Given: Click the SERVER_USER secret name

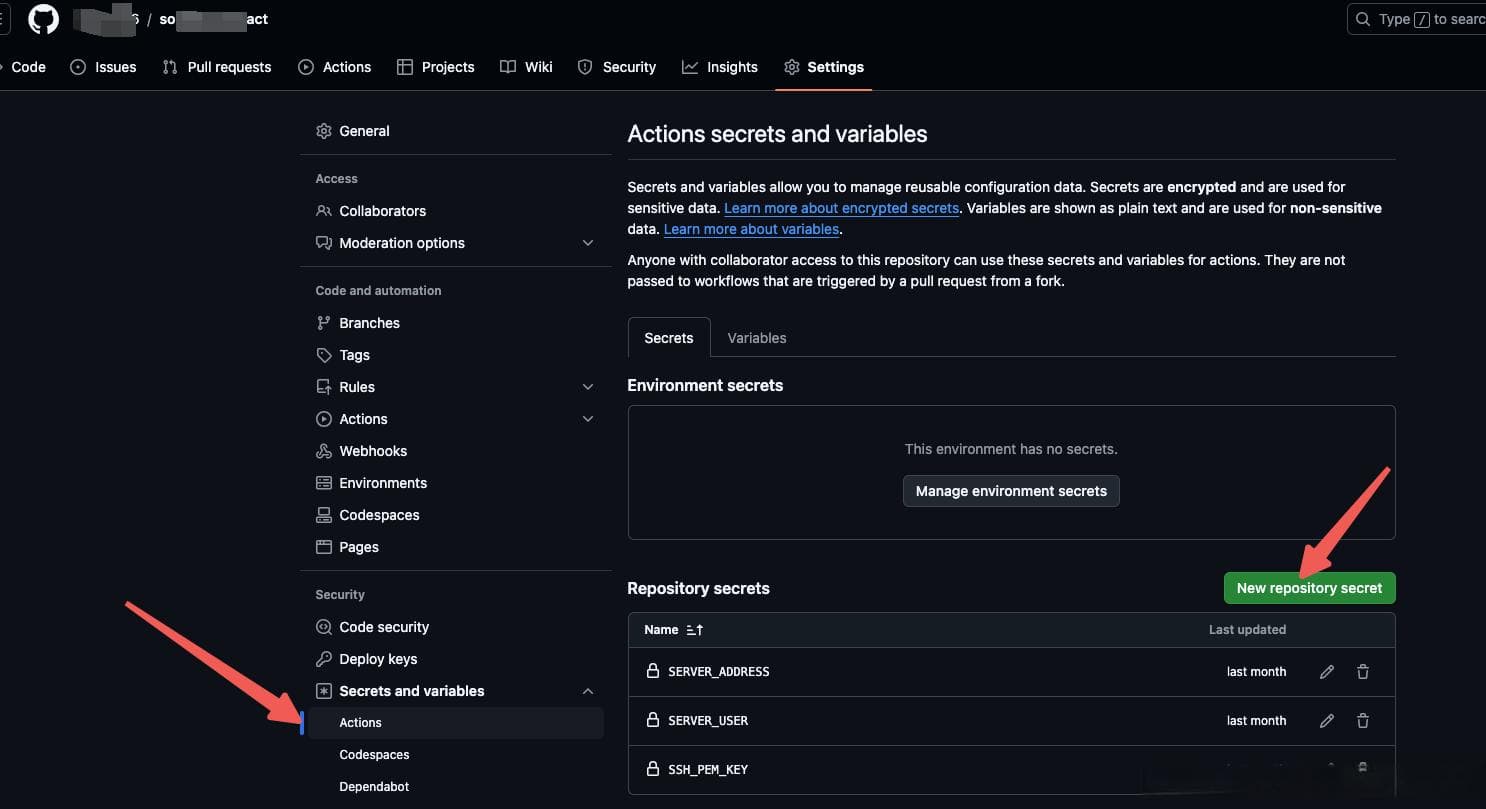Looking at the screenshot, I should point(708,721).
